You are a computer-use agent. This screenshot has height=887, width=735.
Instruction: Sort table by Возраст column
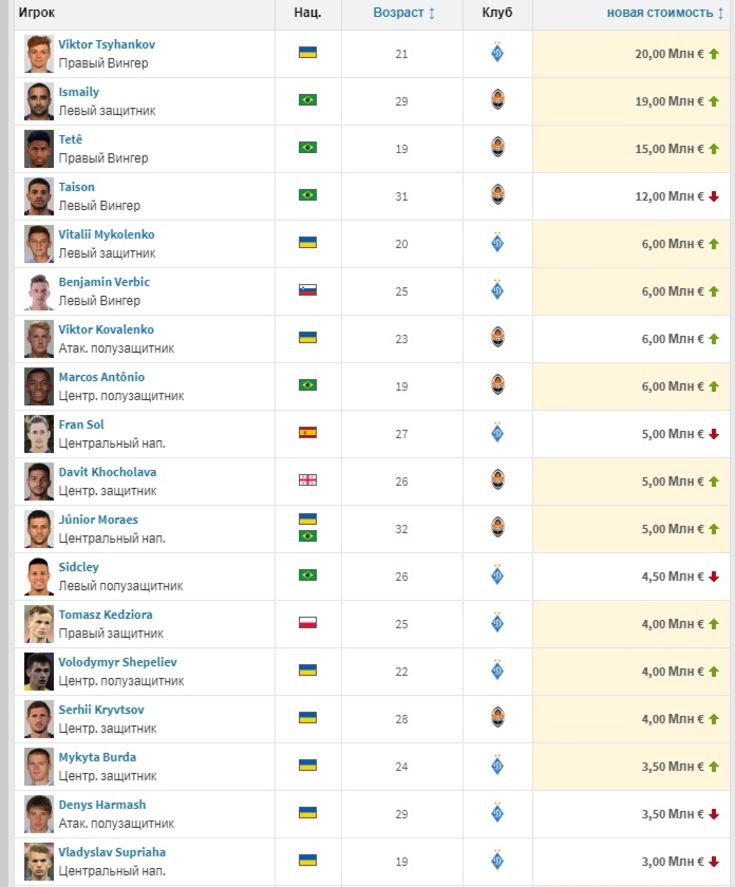coord(403,12)
